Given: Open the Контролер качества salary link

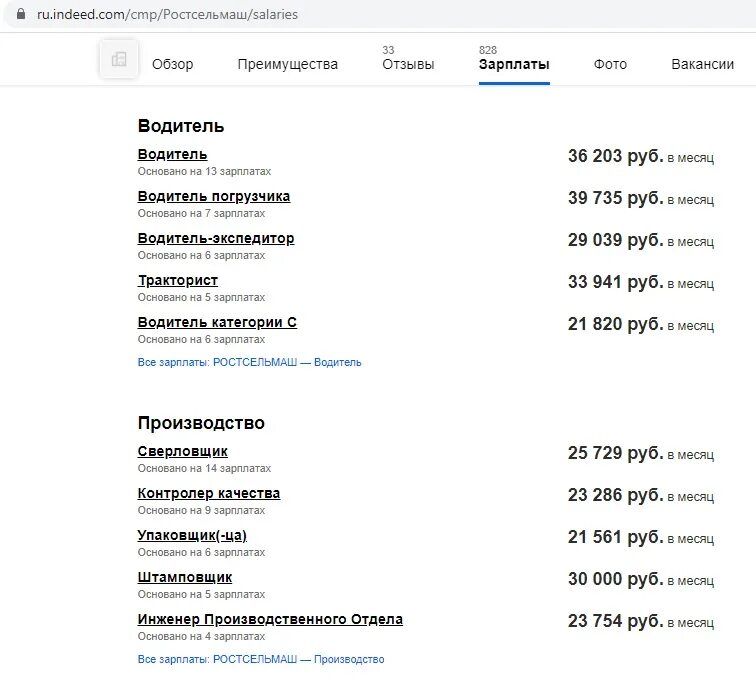Looking at the screenshot, I should 208,493.
